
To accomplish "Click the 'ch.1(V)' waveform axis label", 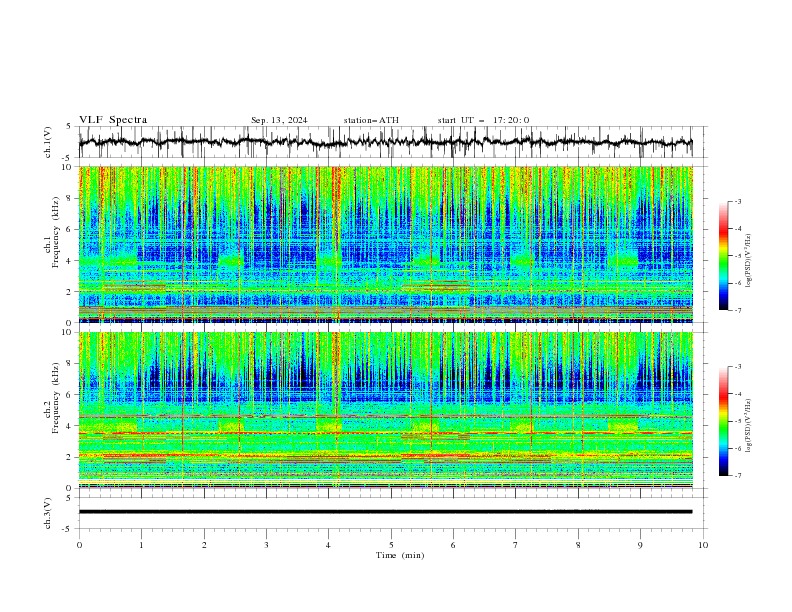I will [48, 142].
